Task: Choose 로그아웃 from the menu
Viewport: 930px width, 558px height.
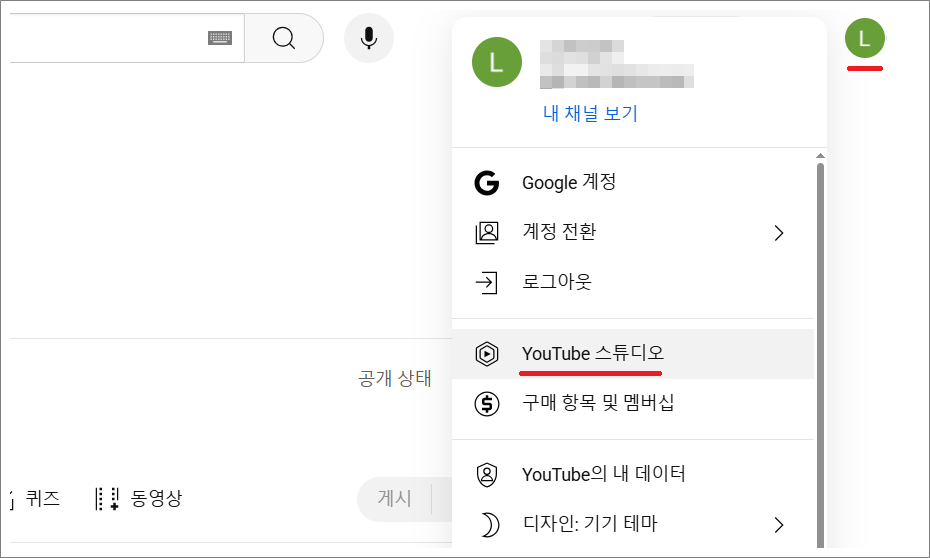Action: 633,282
